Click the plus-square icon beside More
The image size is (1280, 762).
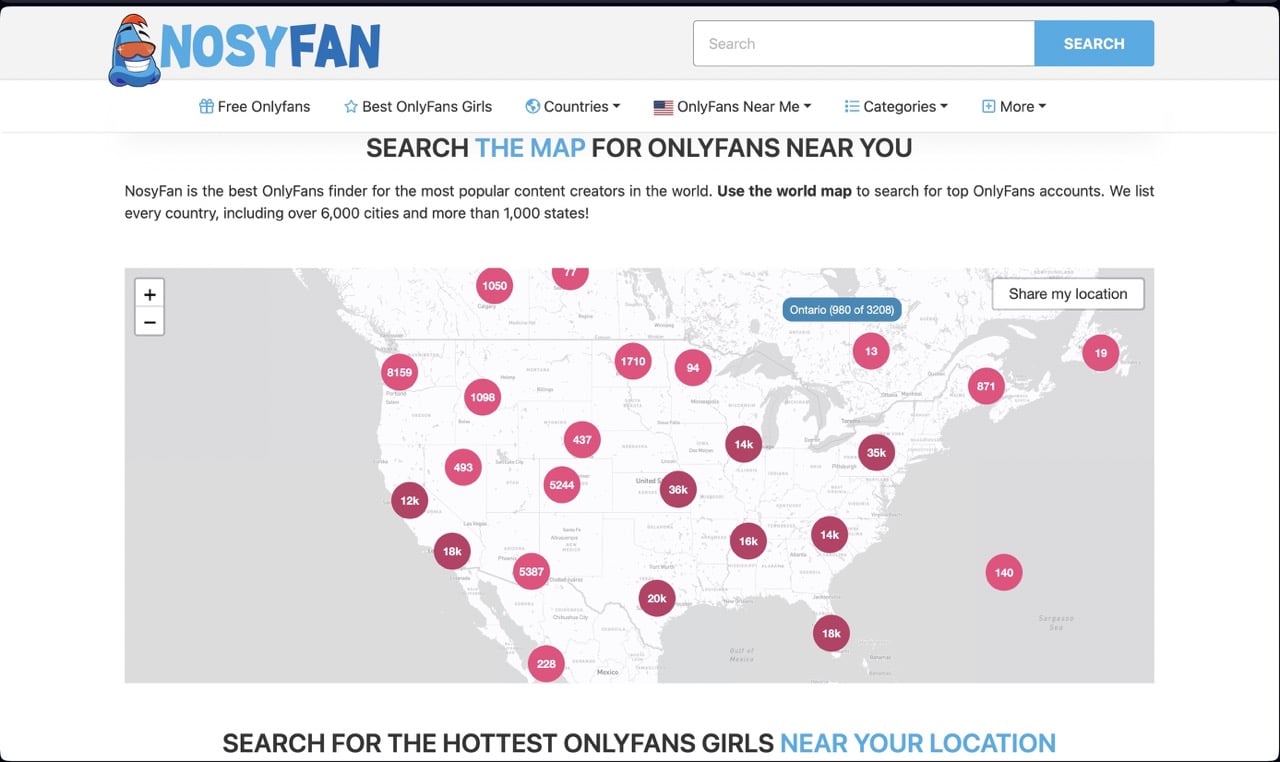988,106
